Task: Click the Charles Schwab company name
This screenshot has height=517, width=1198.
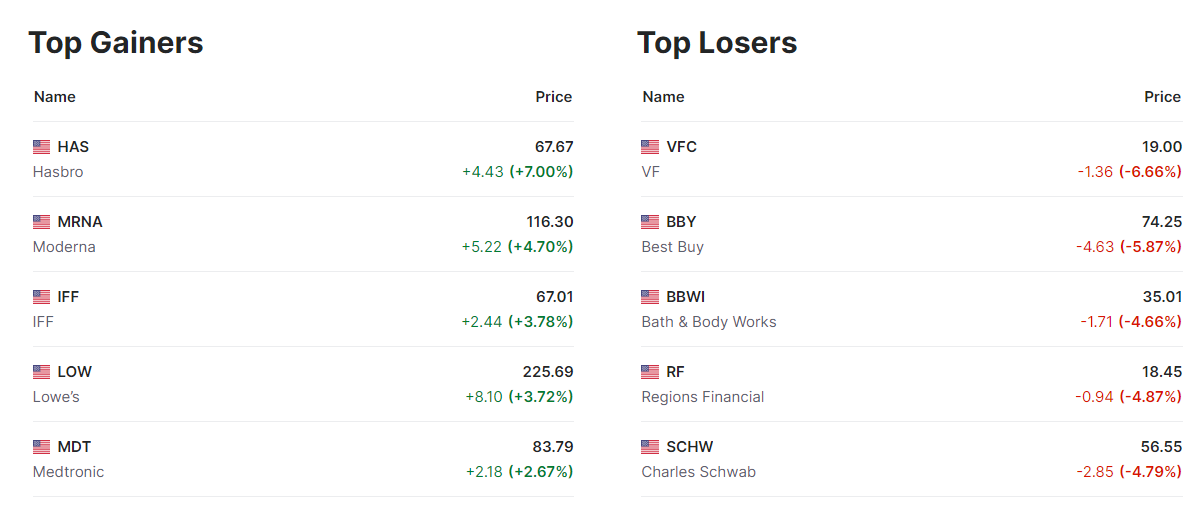Action: 698,472
